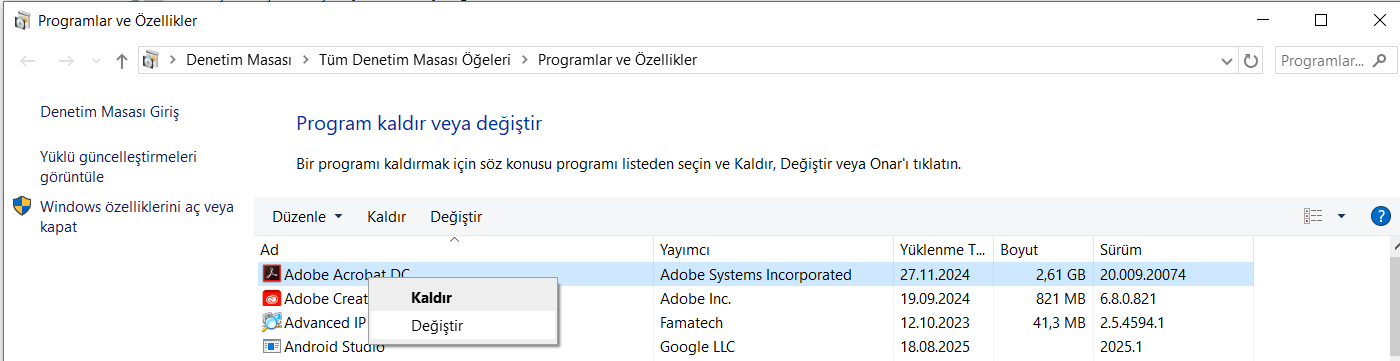Viewport: 1400px width, 361px height.
Task: Click the Kaldır toolbar button
Action: pyautogui.click(x=386, y=216)
